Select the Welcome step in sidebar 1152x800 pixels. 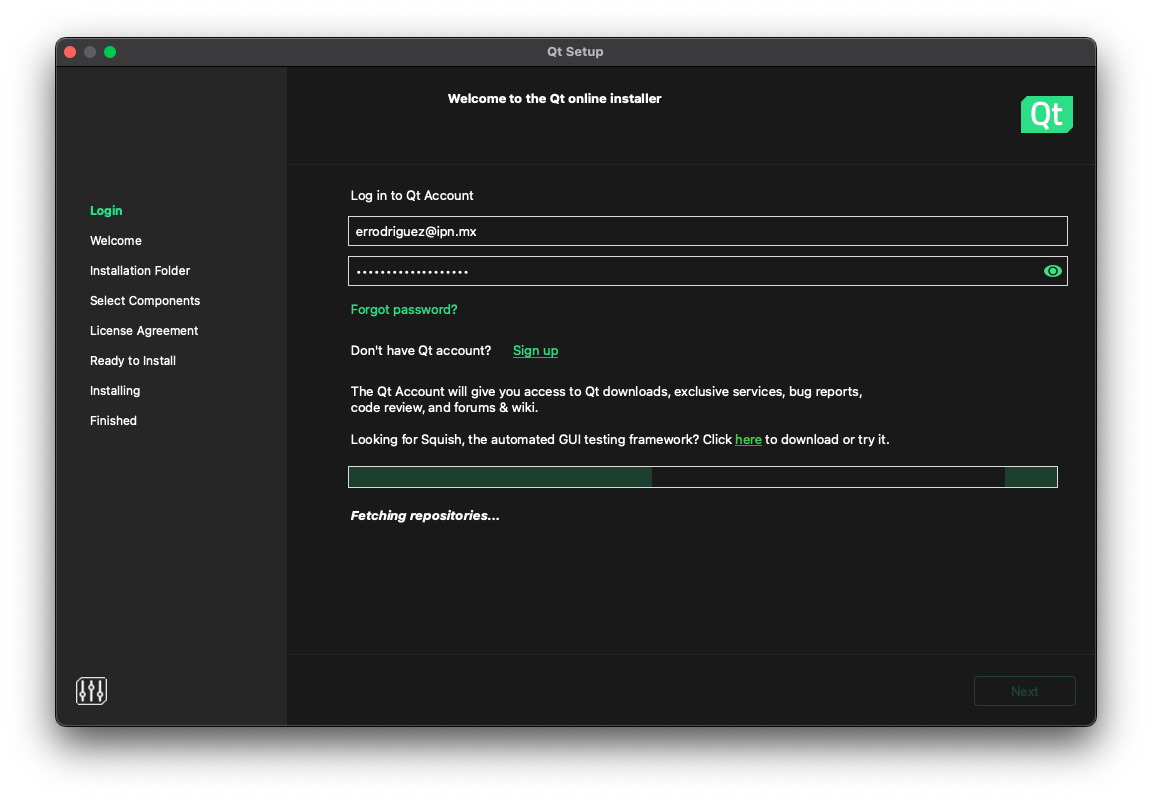116,241
